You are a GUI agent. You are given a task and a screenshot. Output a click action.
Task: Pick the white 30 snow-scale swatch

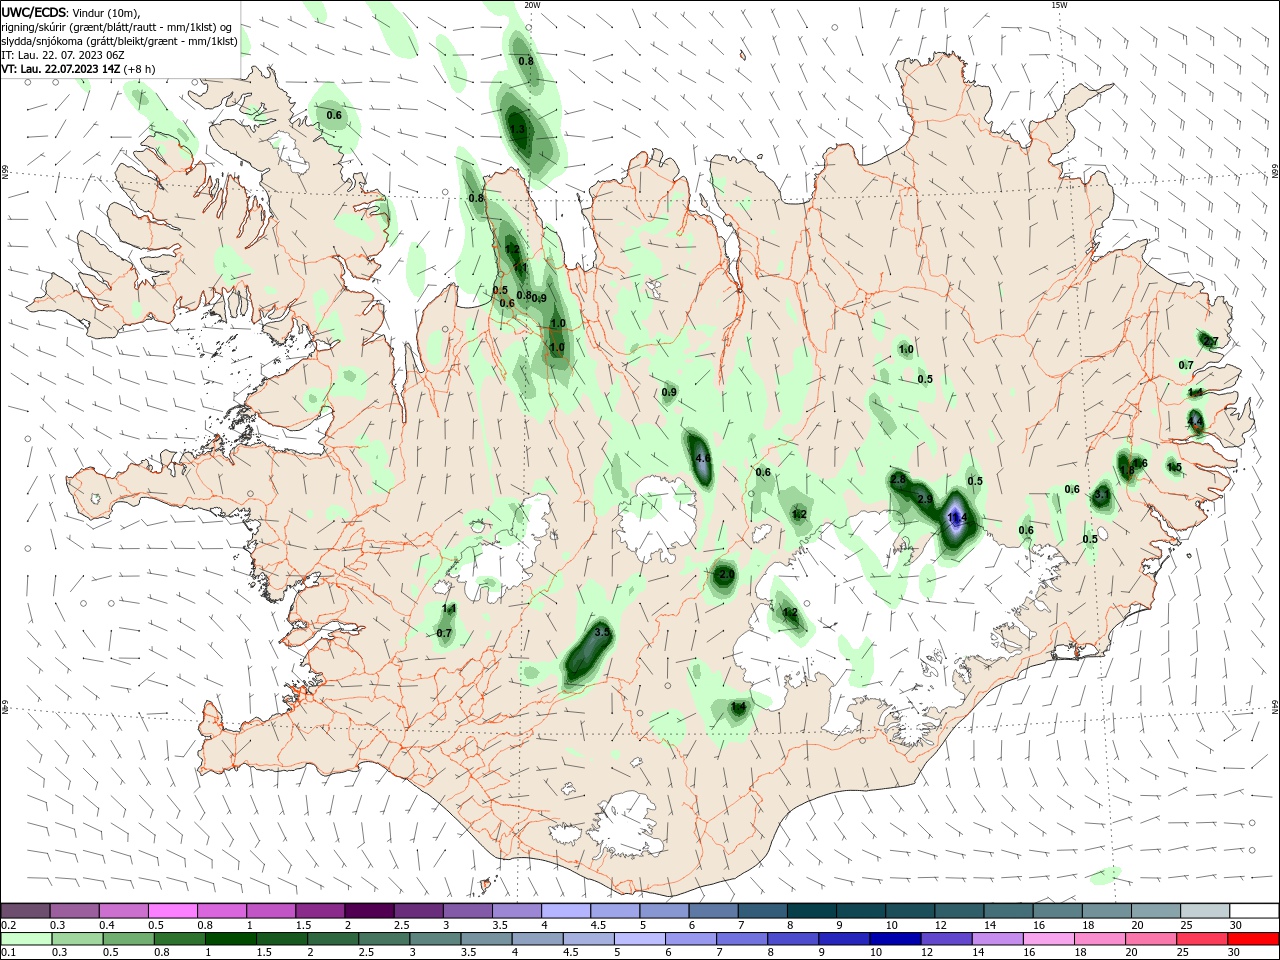(1254, 911)
